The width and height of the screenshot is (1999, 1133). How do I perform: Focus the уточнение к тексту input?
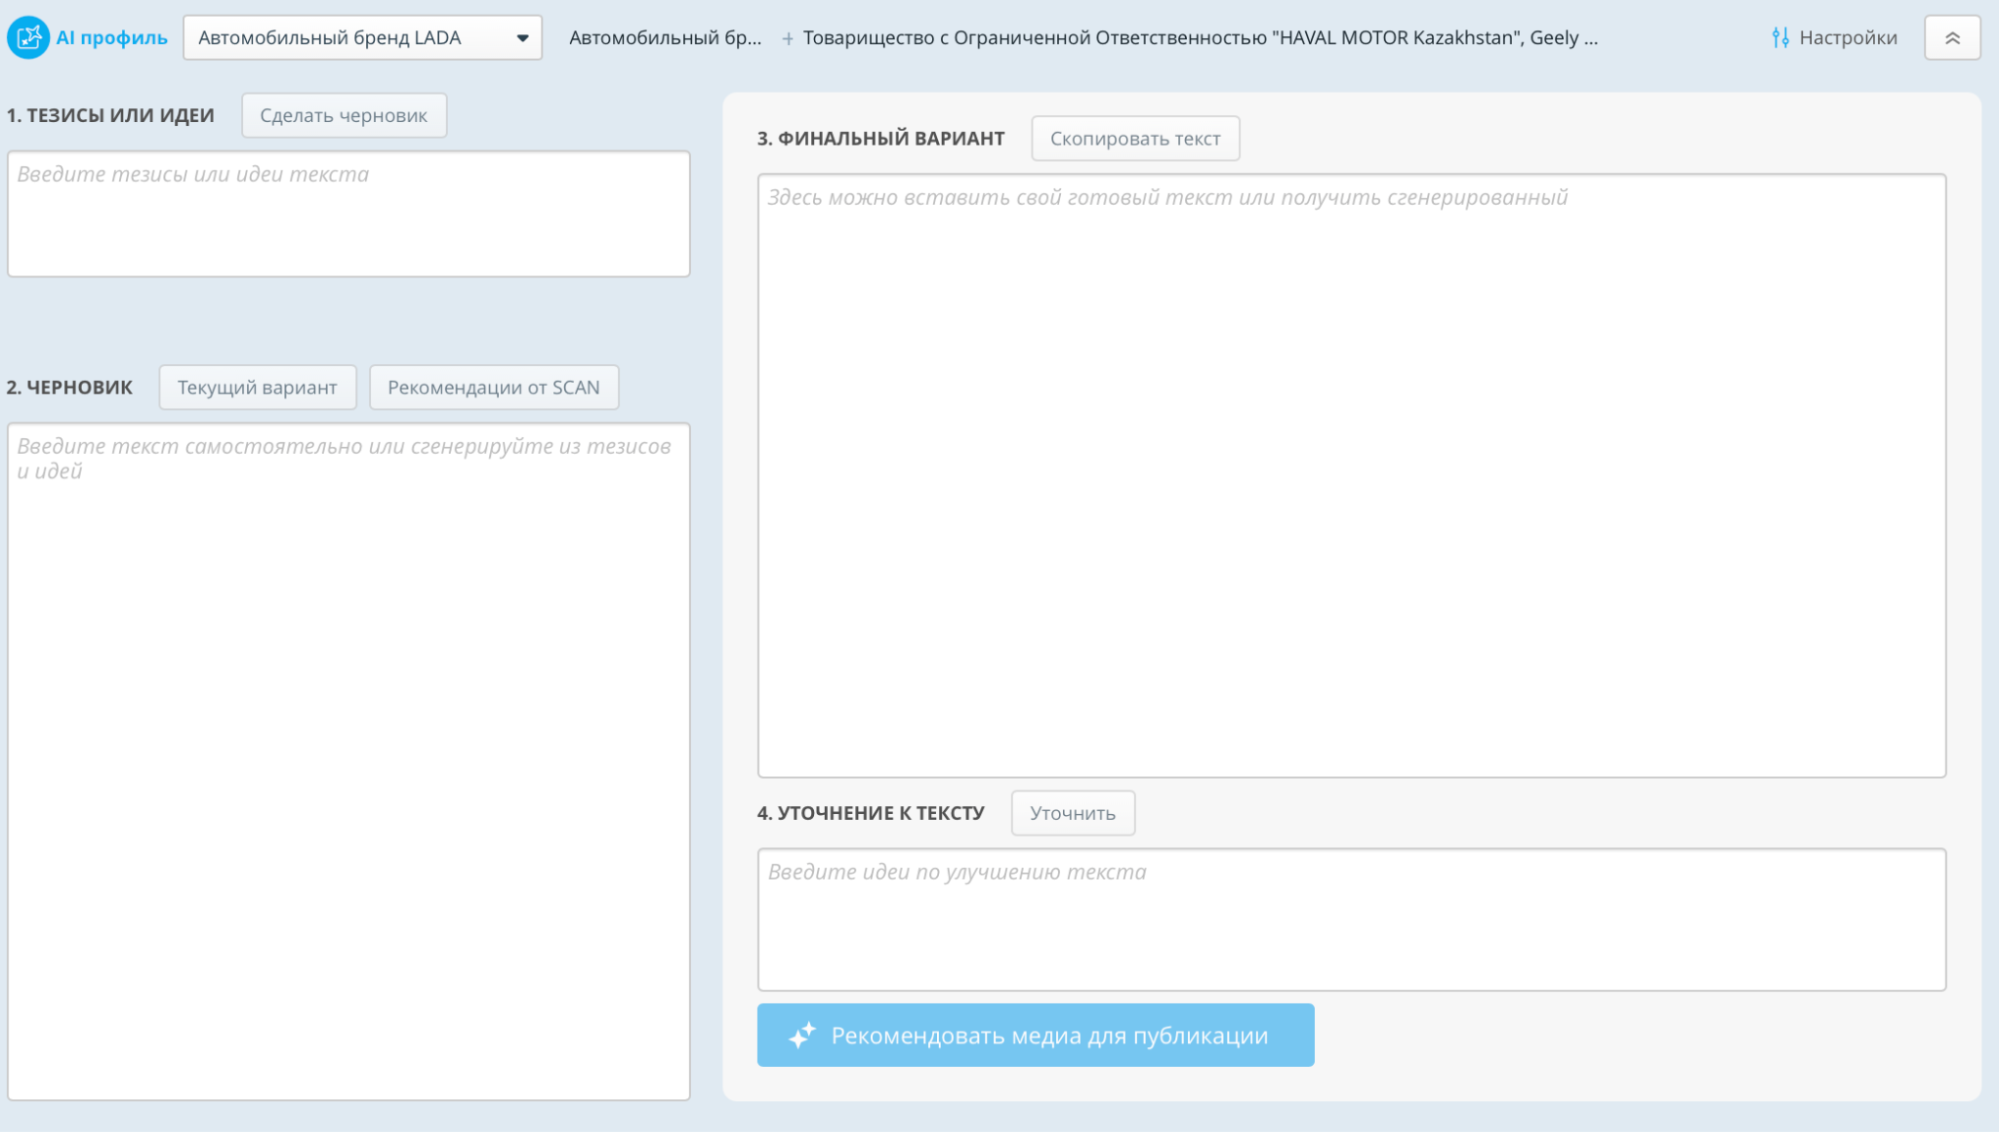pos(1351,920)
